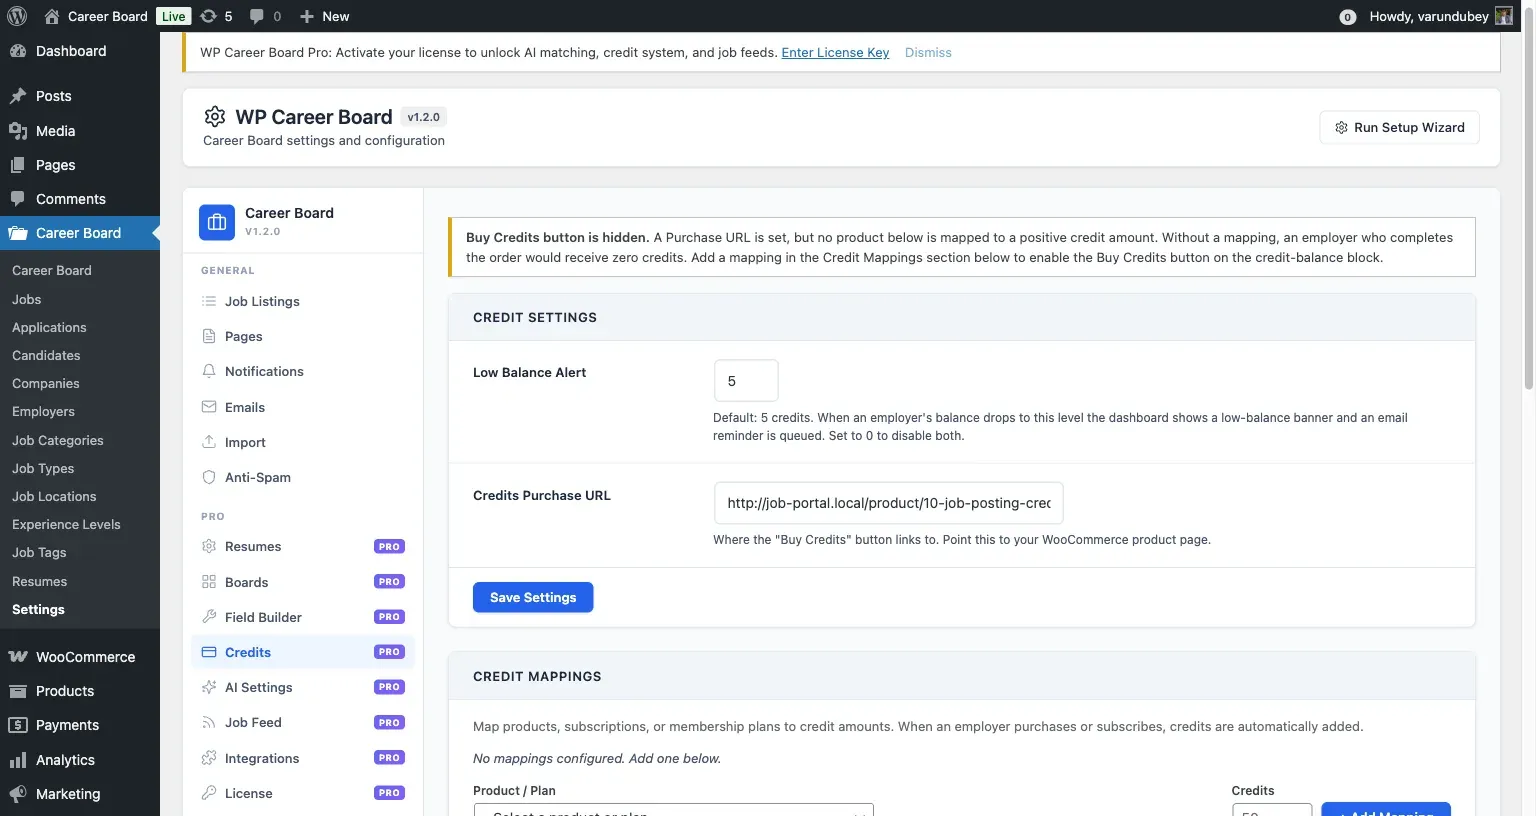Edit the Credits Purchase URL field
Viewport: 1536px width, 816px height.
888,503
